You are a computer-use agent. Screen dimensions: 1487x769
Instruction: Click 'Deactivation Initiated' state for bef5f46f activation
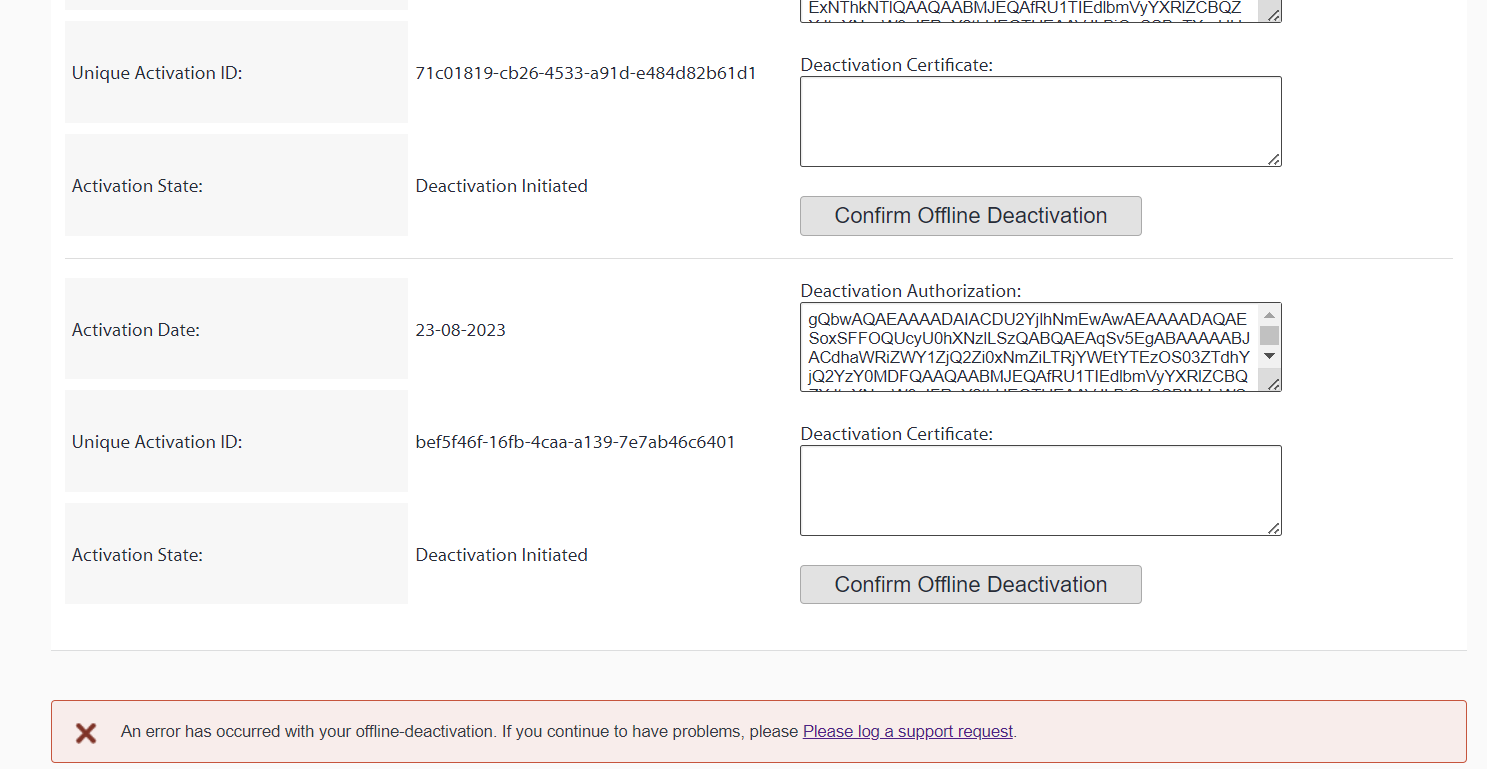(x=501, y=555)
